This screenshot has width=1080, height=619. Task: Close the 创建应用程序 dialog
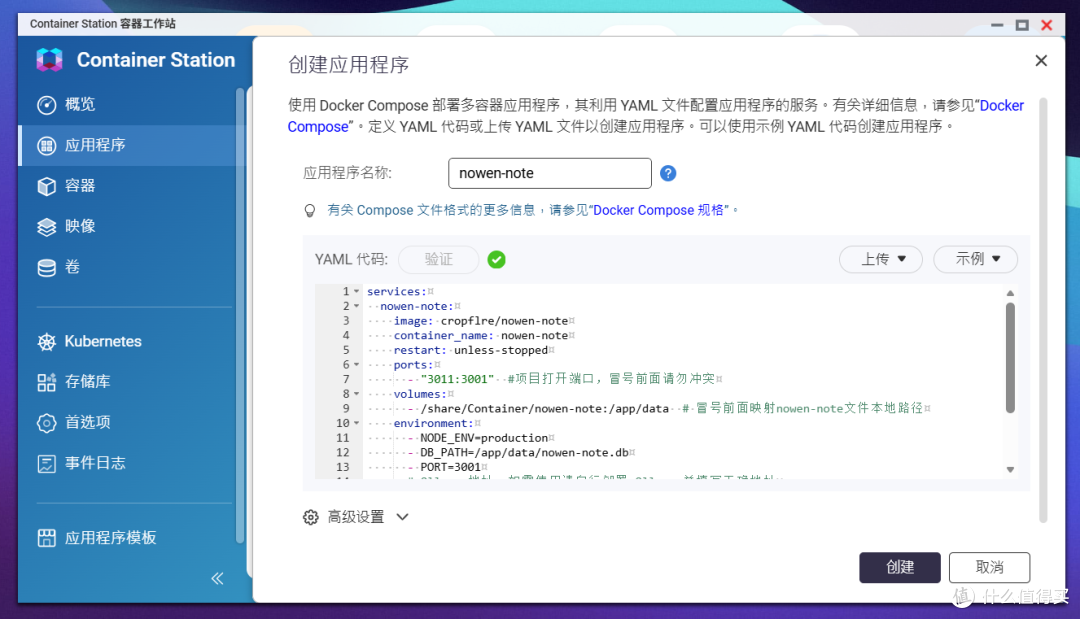pyautogui.click(x=1041, y=61)
